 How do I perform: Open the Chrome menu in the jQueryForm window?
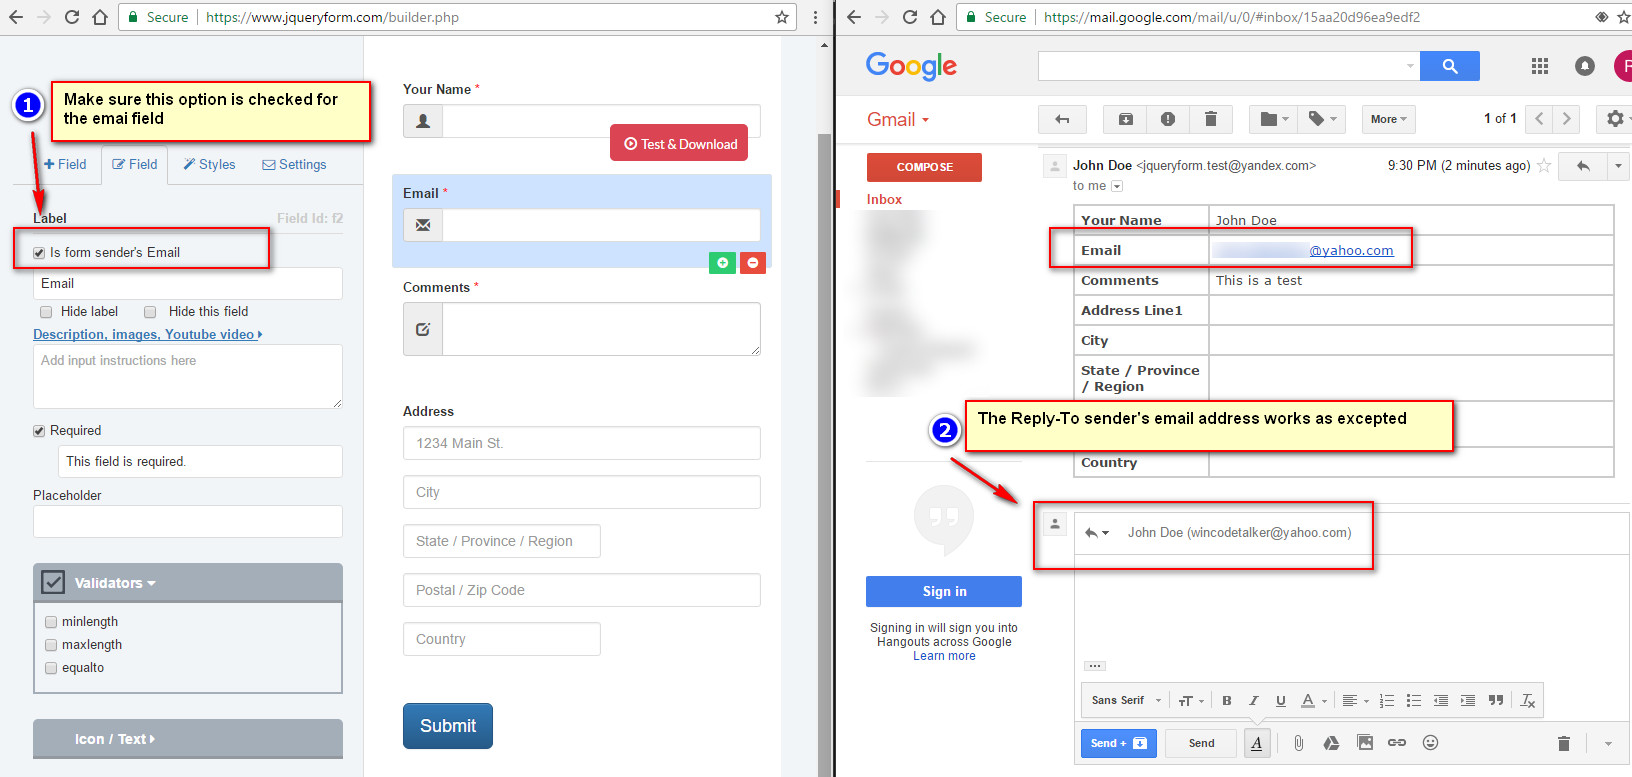point(816,17)
